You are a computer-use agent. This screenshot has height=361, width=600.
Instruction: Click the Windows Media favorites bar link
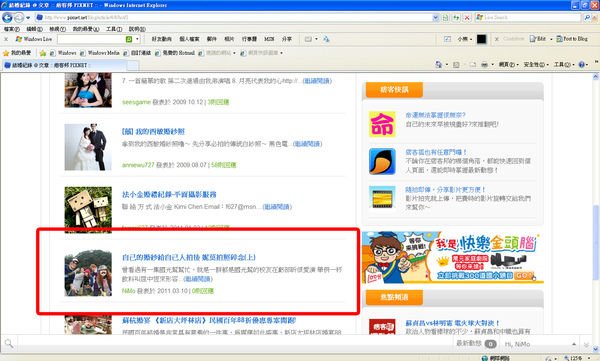[x=100, y=53]
